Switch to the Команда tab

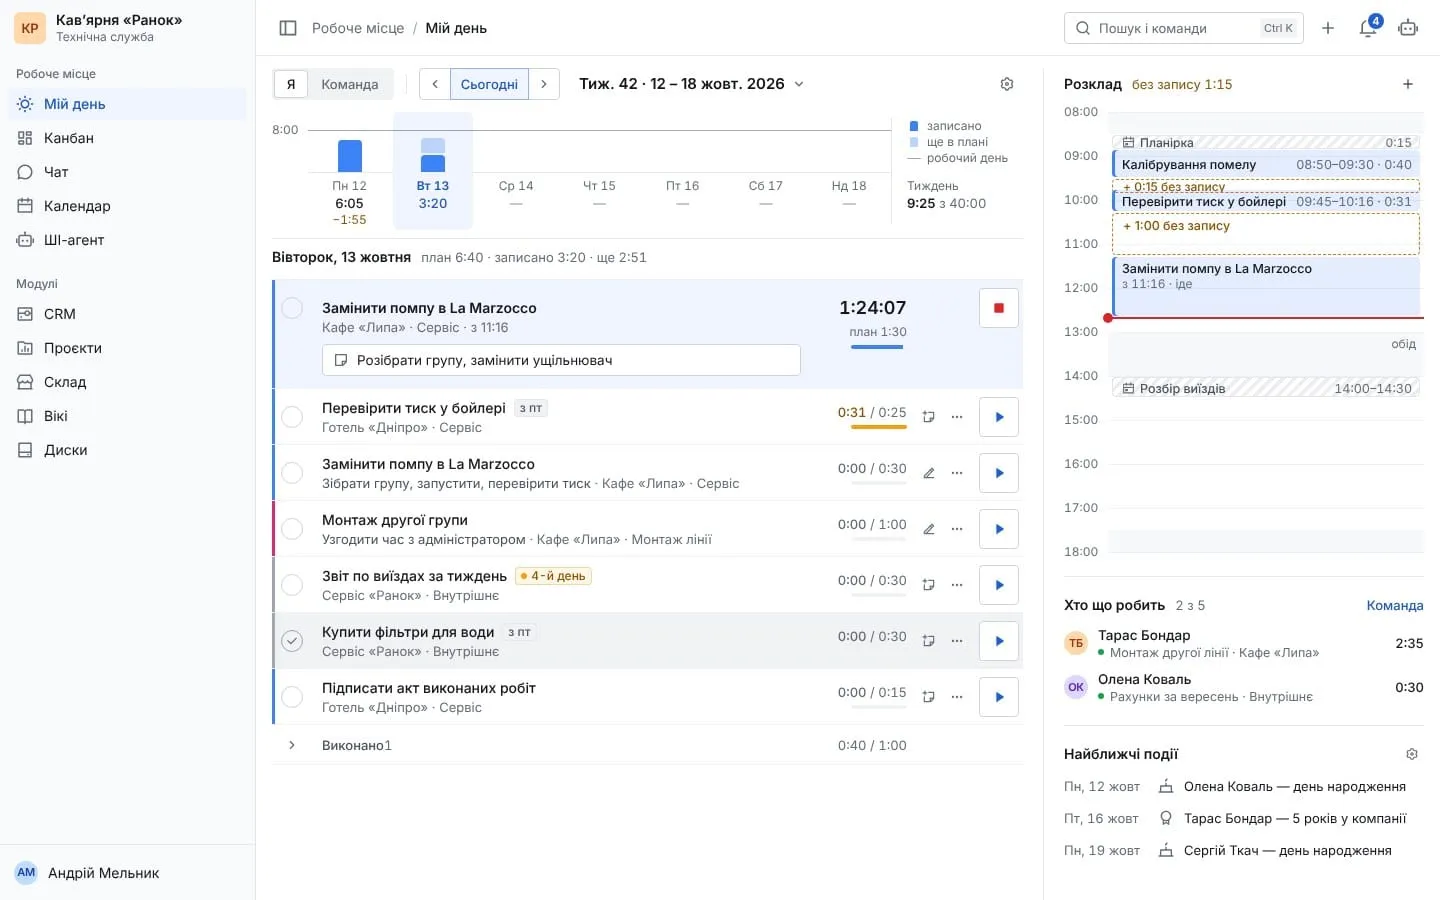coord(350,84)
